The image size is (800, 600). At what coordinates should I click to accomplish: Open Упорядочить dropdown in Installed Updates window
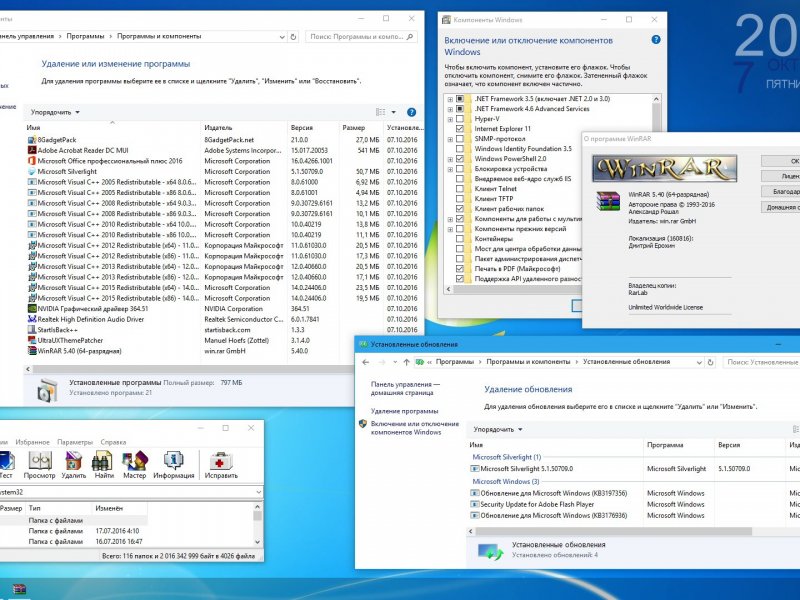coord(498,430)
